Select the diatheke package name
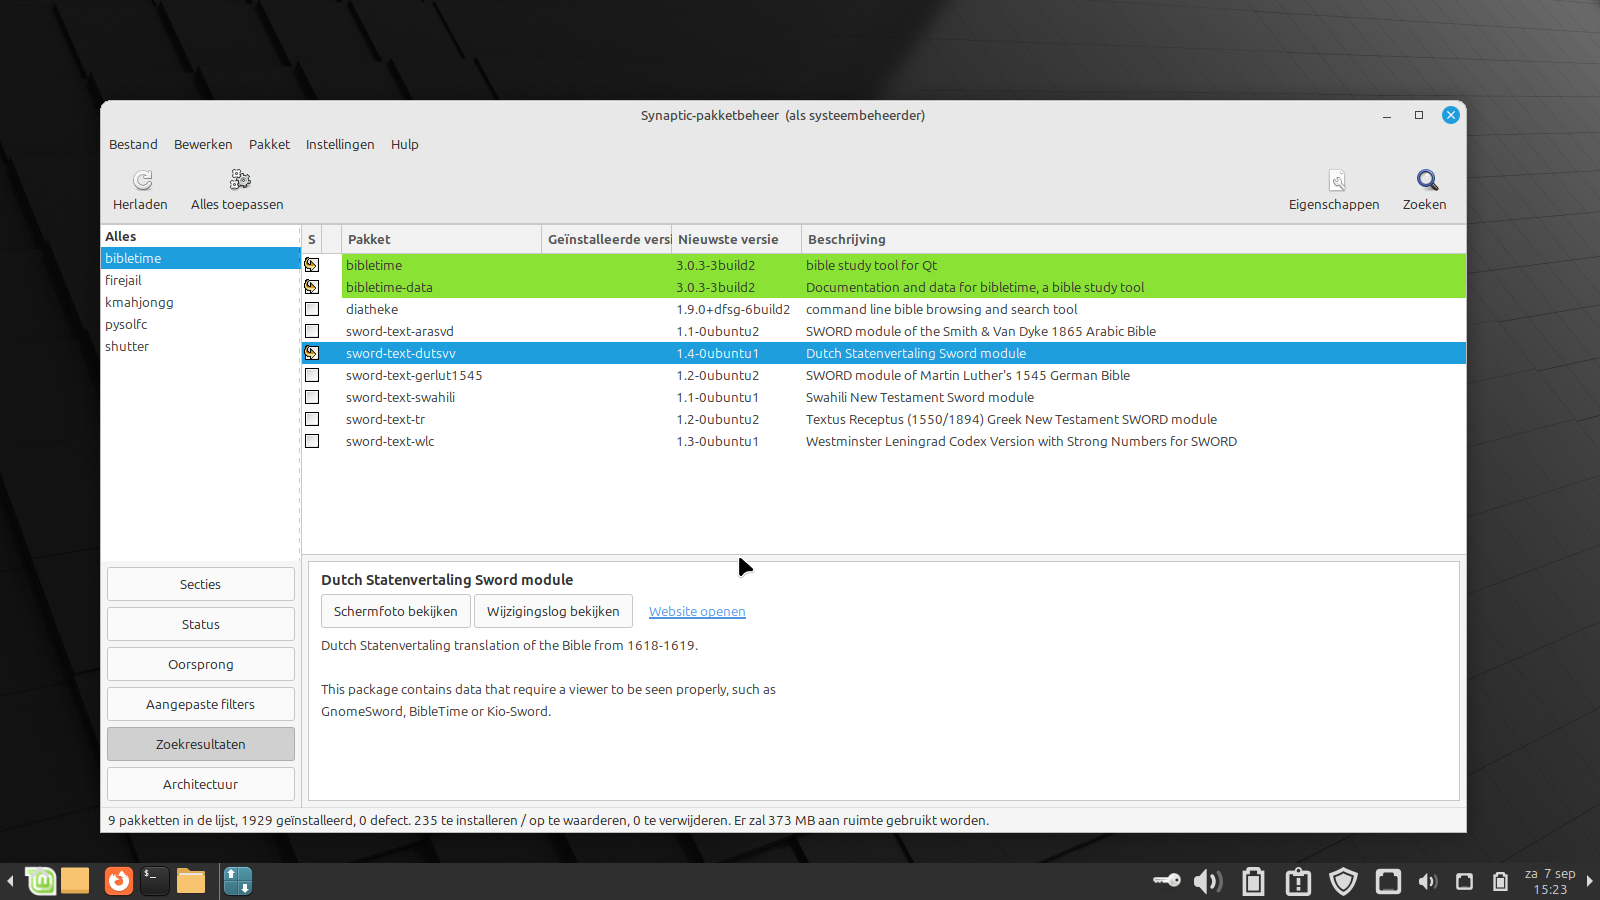Image resolution: width=1600 pixels, height=900 pixels. pyautogui.click(x=372, y=309)
